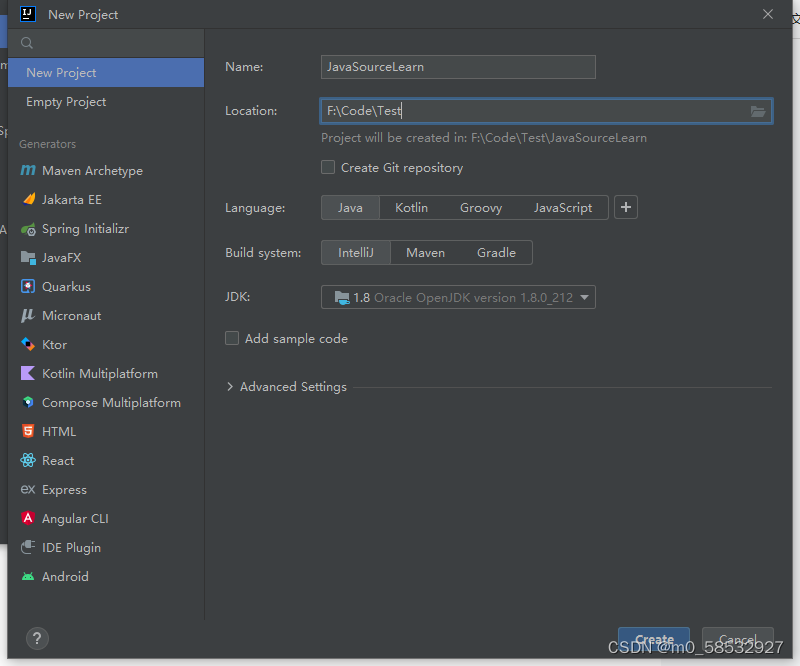Choose React generator label
Viewport: 800px width, 666px height.
coord(58,461)
